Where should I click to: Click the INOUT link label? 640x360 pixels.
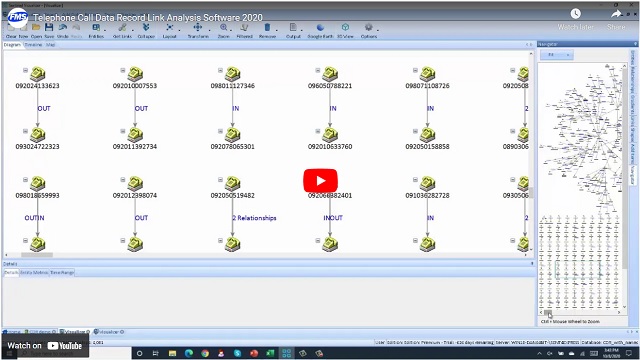(x=333, y=218)
